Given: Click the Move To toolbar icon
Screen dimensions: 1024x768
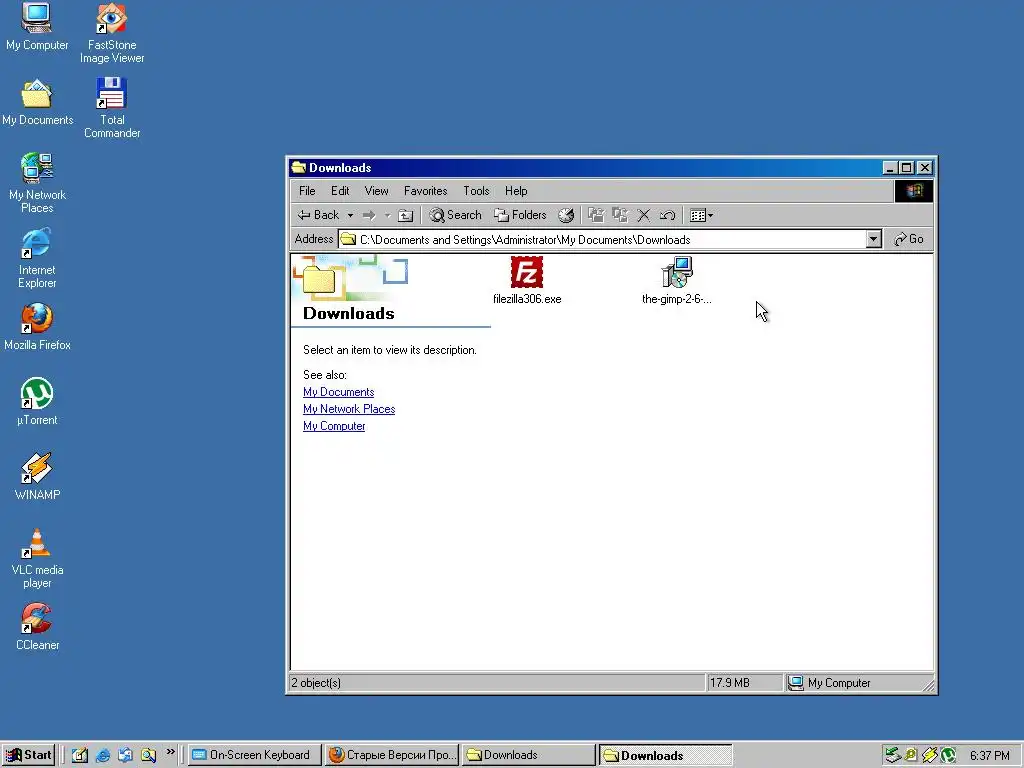Looking at the screenshot, I should tap(596, 215).
